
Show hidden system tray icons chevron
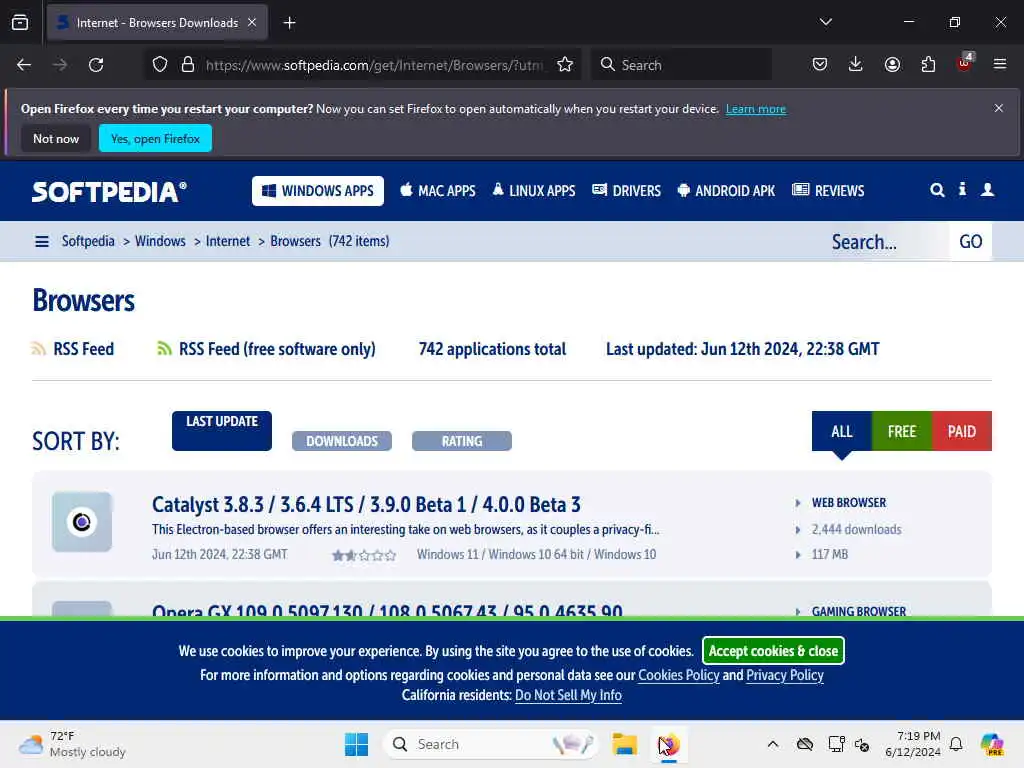pos(773,744)
